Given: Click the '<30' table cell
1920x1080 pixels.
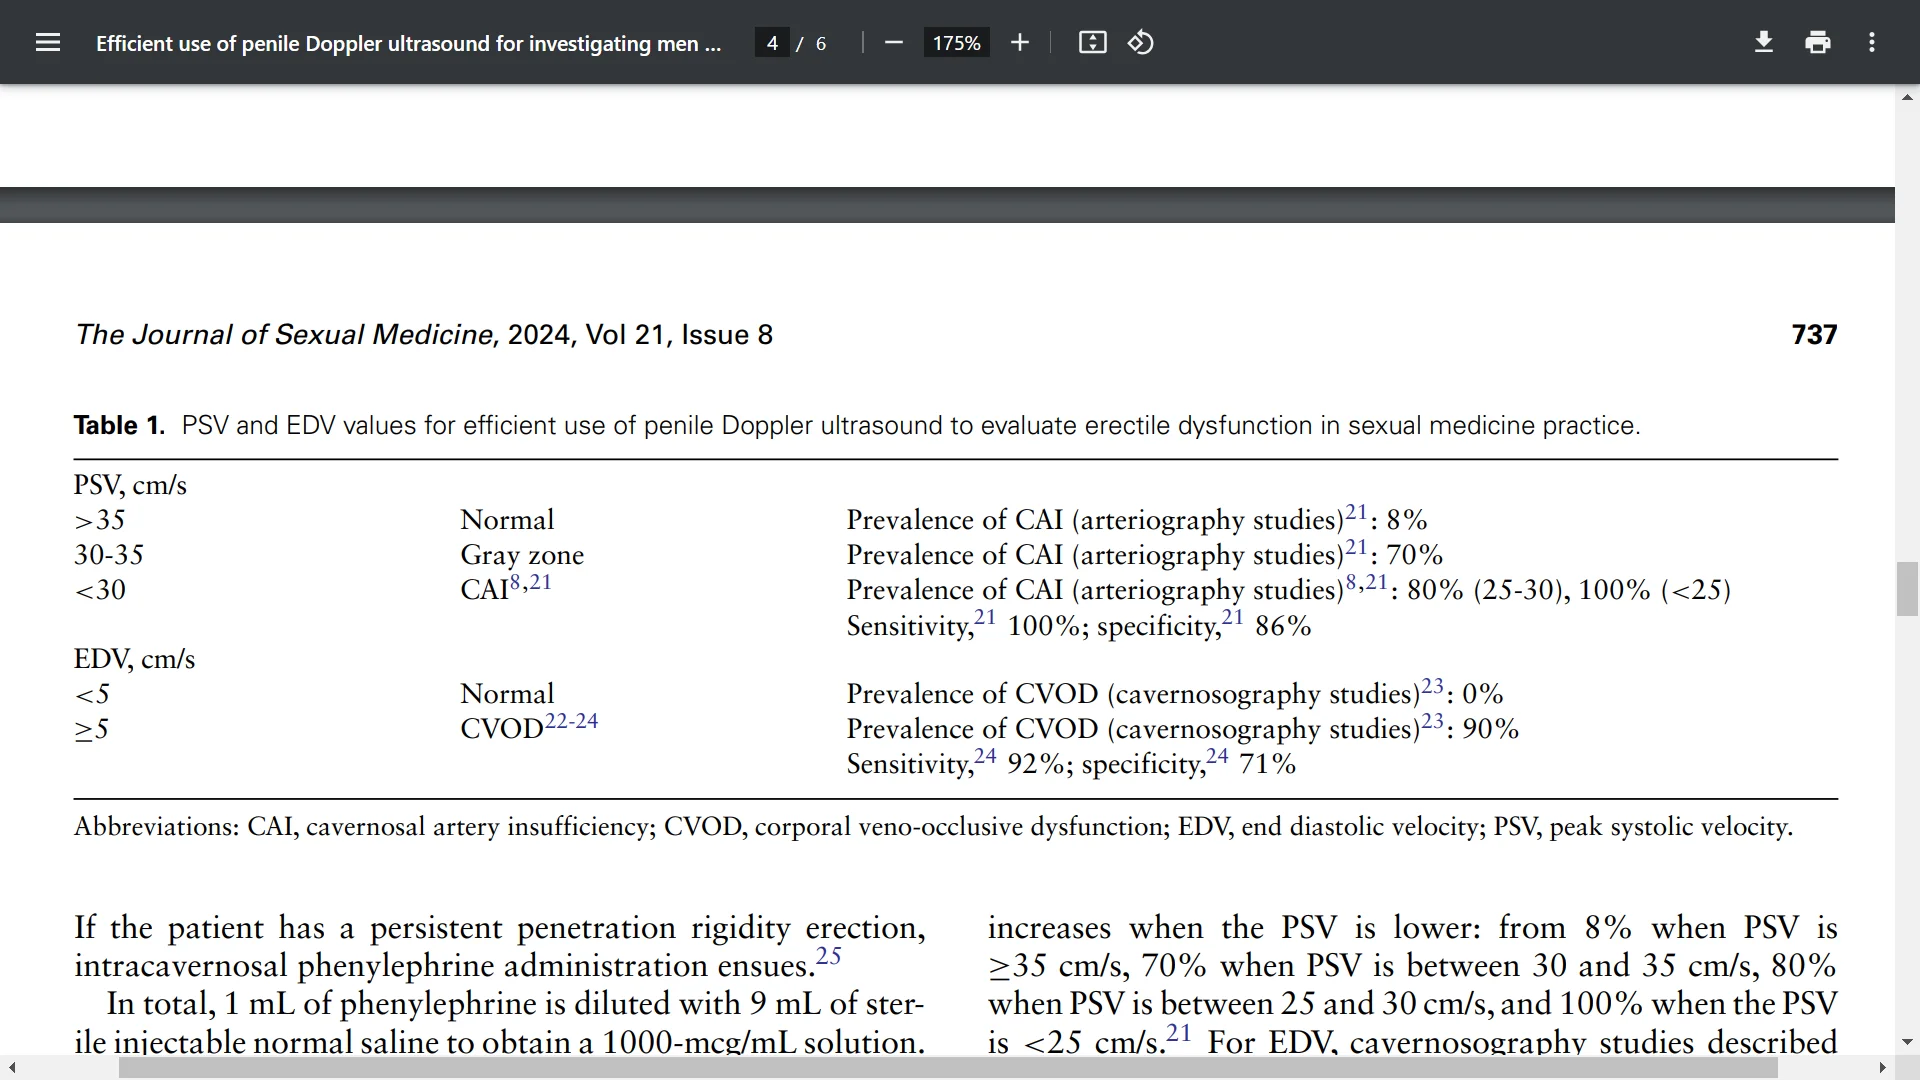Looking at the screenshot, I should pyautogui.click(x=100, y=590).
